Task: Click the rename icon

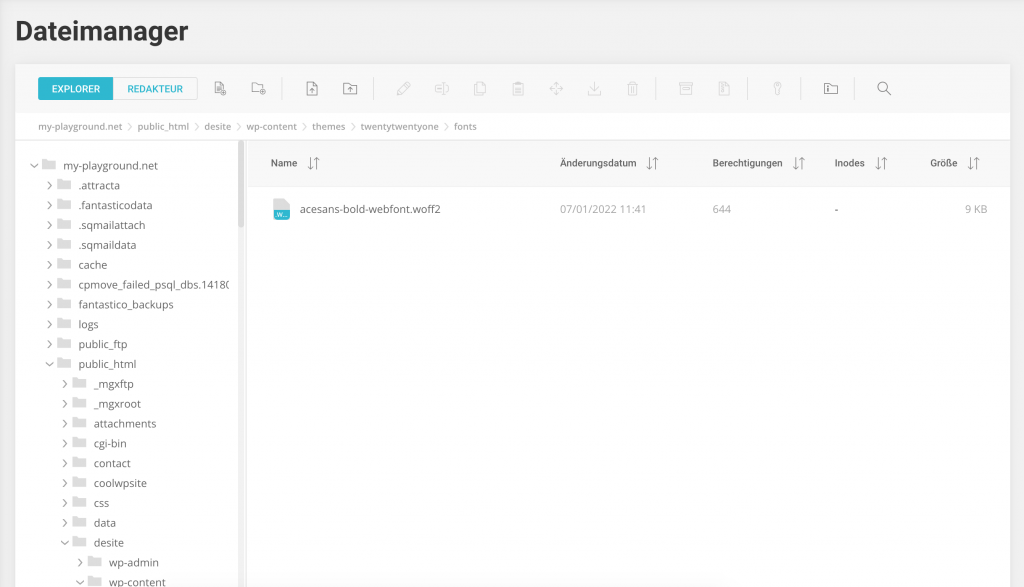Action: click(x=441, y=88)
